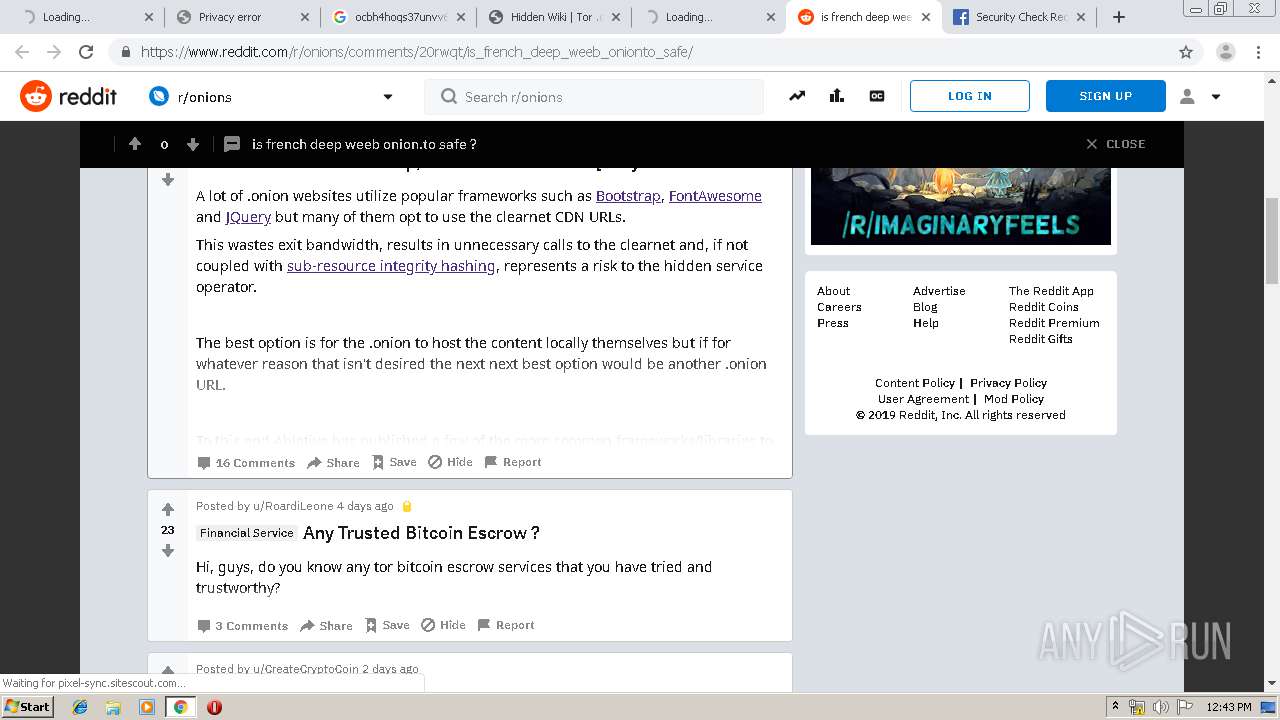Share the post with 16 Comments
The image size is (1280, 720).
pyautogui.click(x=333, y=462)
